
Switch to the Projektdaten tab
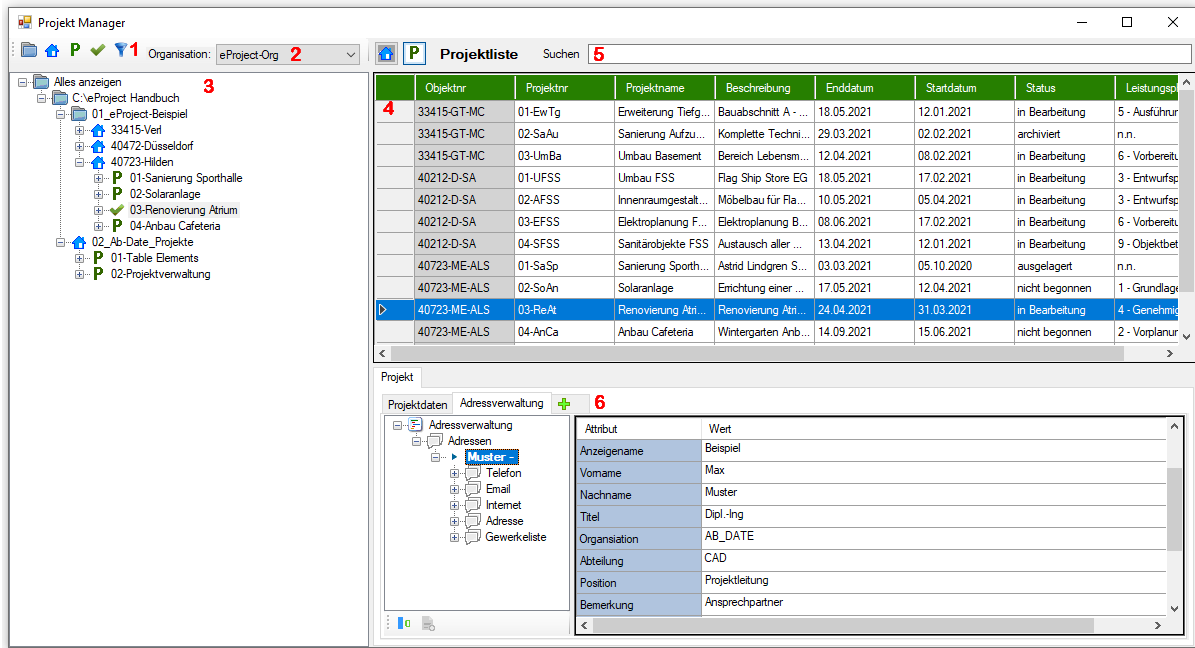tap(417, 404)
